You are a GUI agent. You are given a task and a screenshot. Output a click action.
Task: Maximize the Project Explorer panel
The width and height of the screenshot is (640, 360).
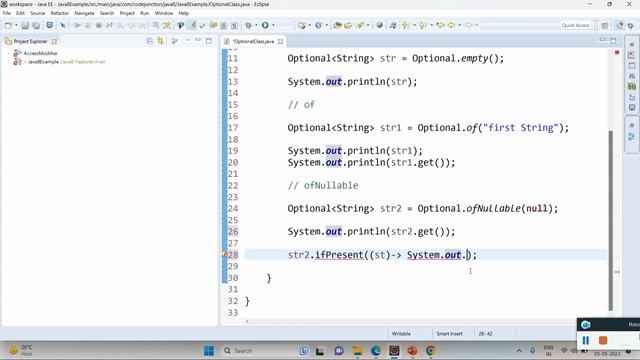click(x=209, y=40)
